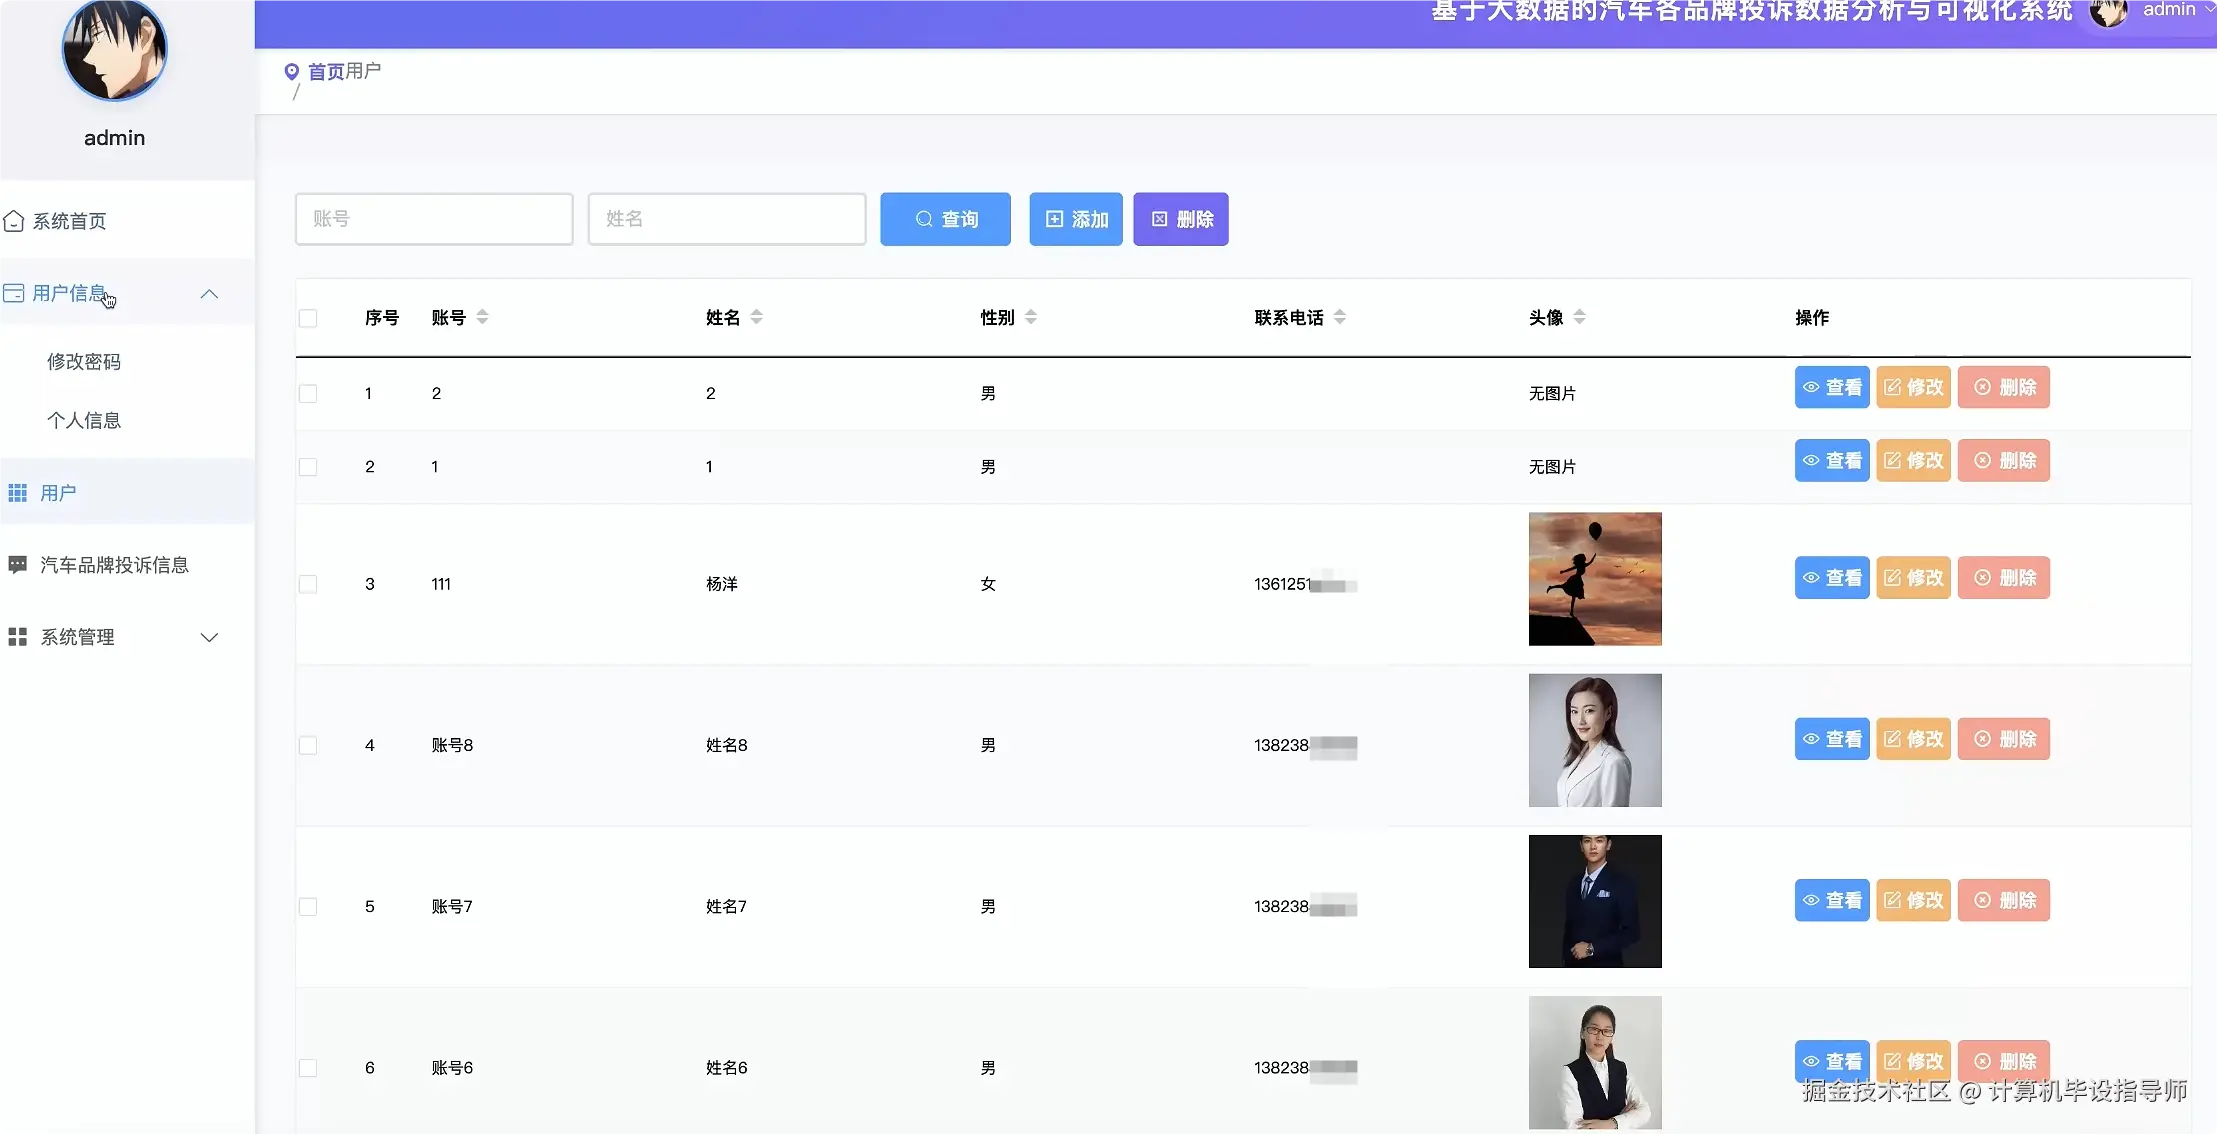Image resolution: width=2217 pixels, height=1134 pixels.
Task: View 账号8 row details
Action: [x=1832, y=739]
